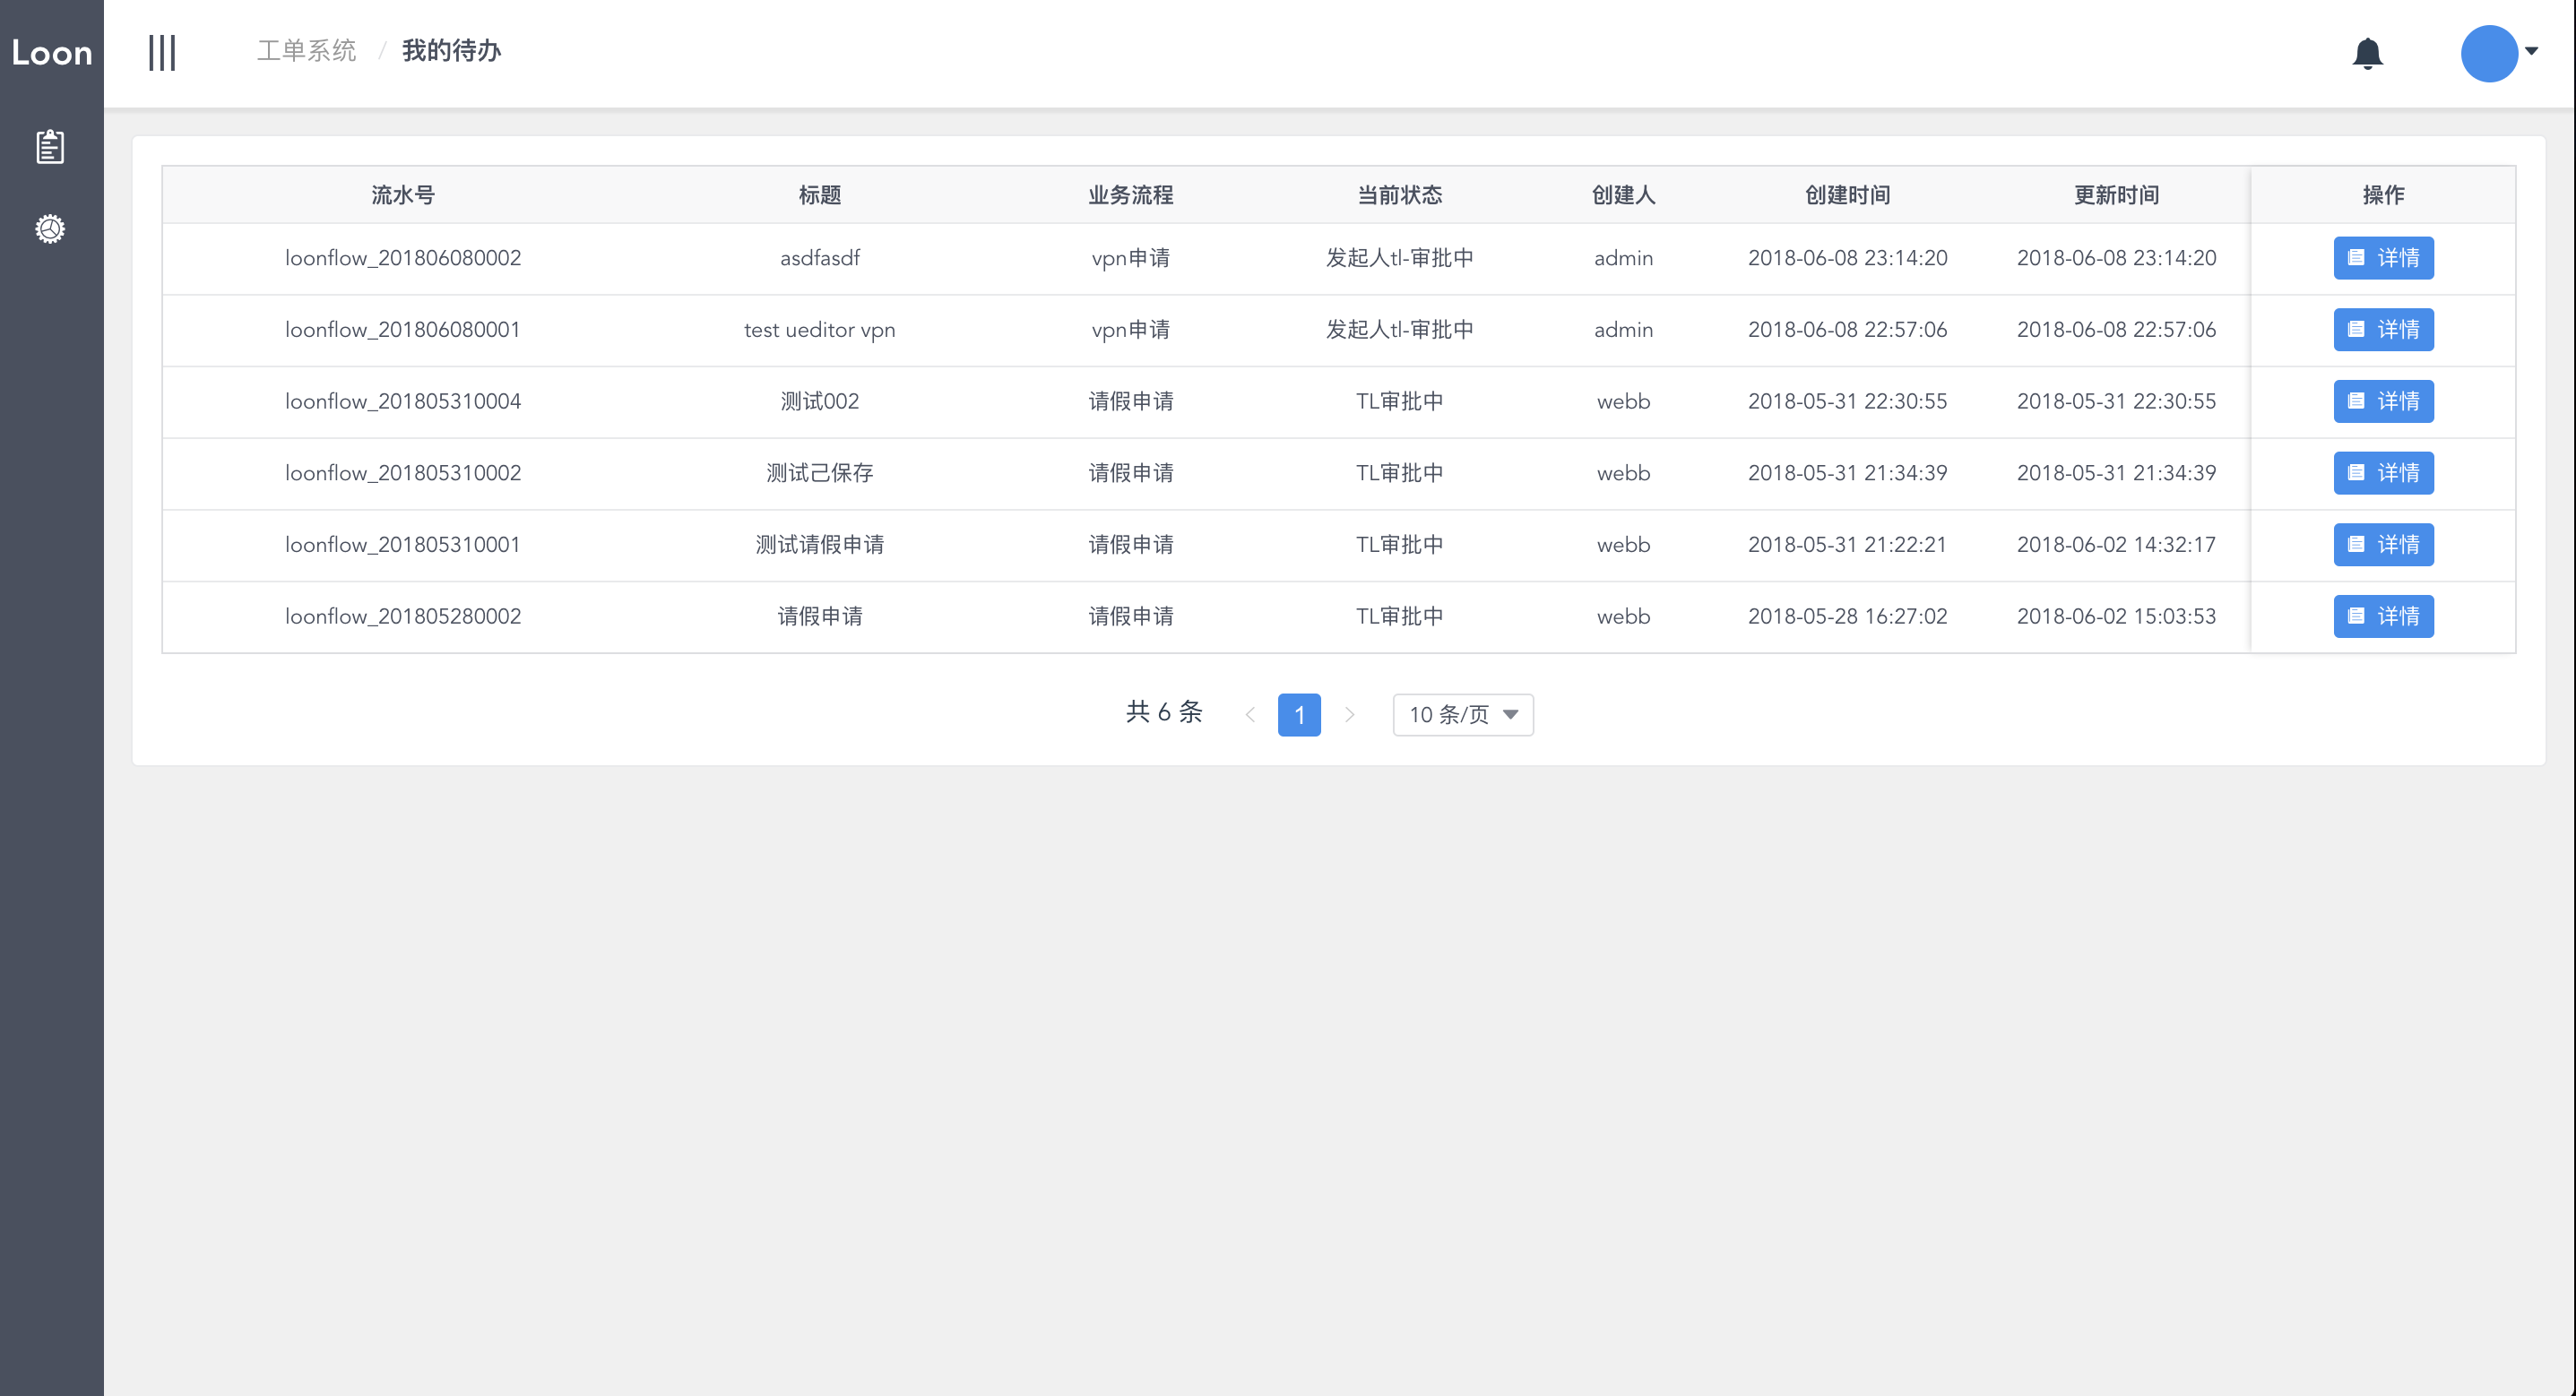
Task: Click the blue user avatar
Action: (2489, 53)
